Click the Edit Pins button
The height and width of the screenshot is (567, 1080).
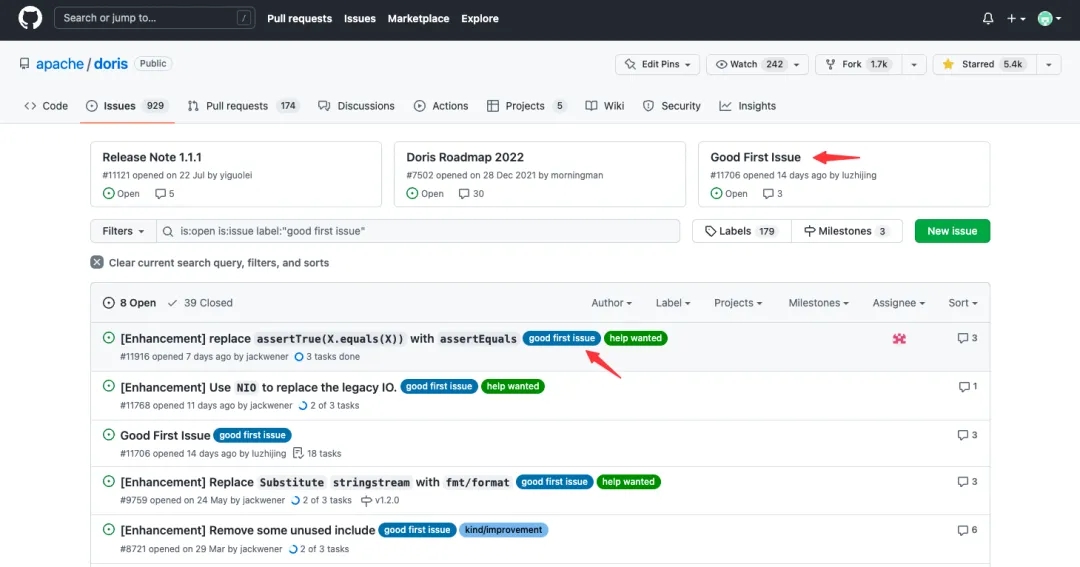click(657, 64)
